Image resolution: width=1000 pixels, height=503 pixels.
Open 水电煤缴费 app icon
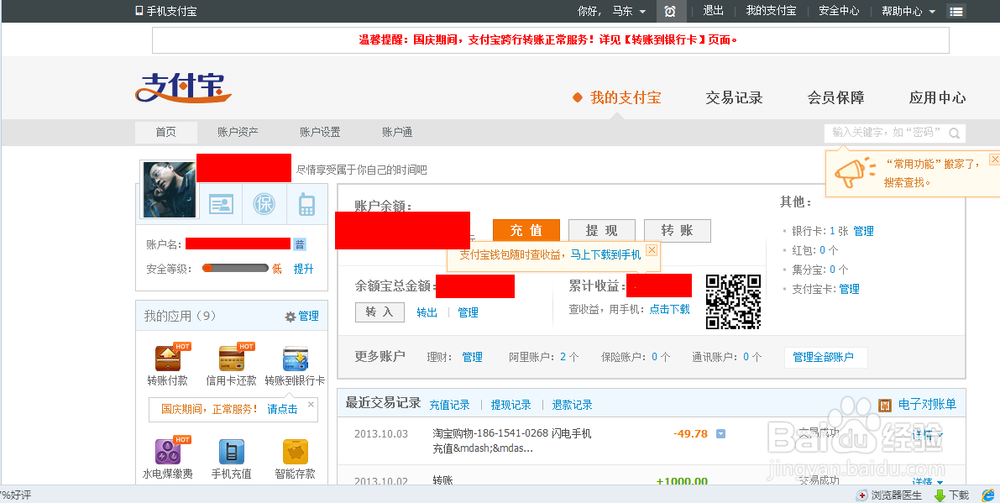pos(168,451)
